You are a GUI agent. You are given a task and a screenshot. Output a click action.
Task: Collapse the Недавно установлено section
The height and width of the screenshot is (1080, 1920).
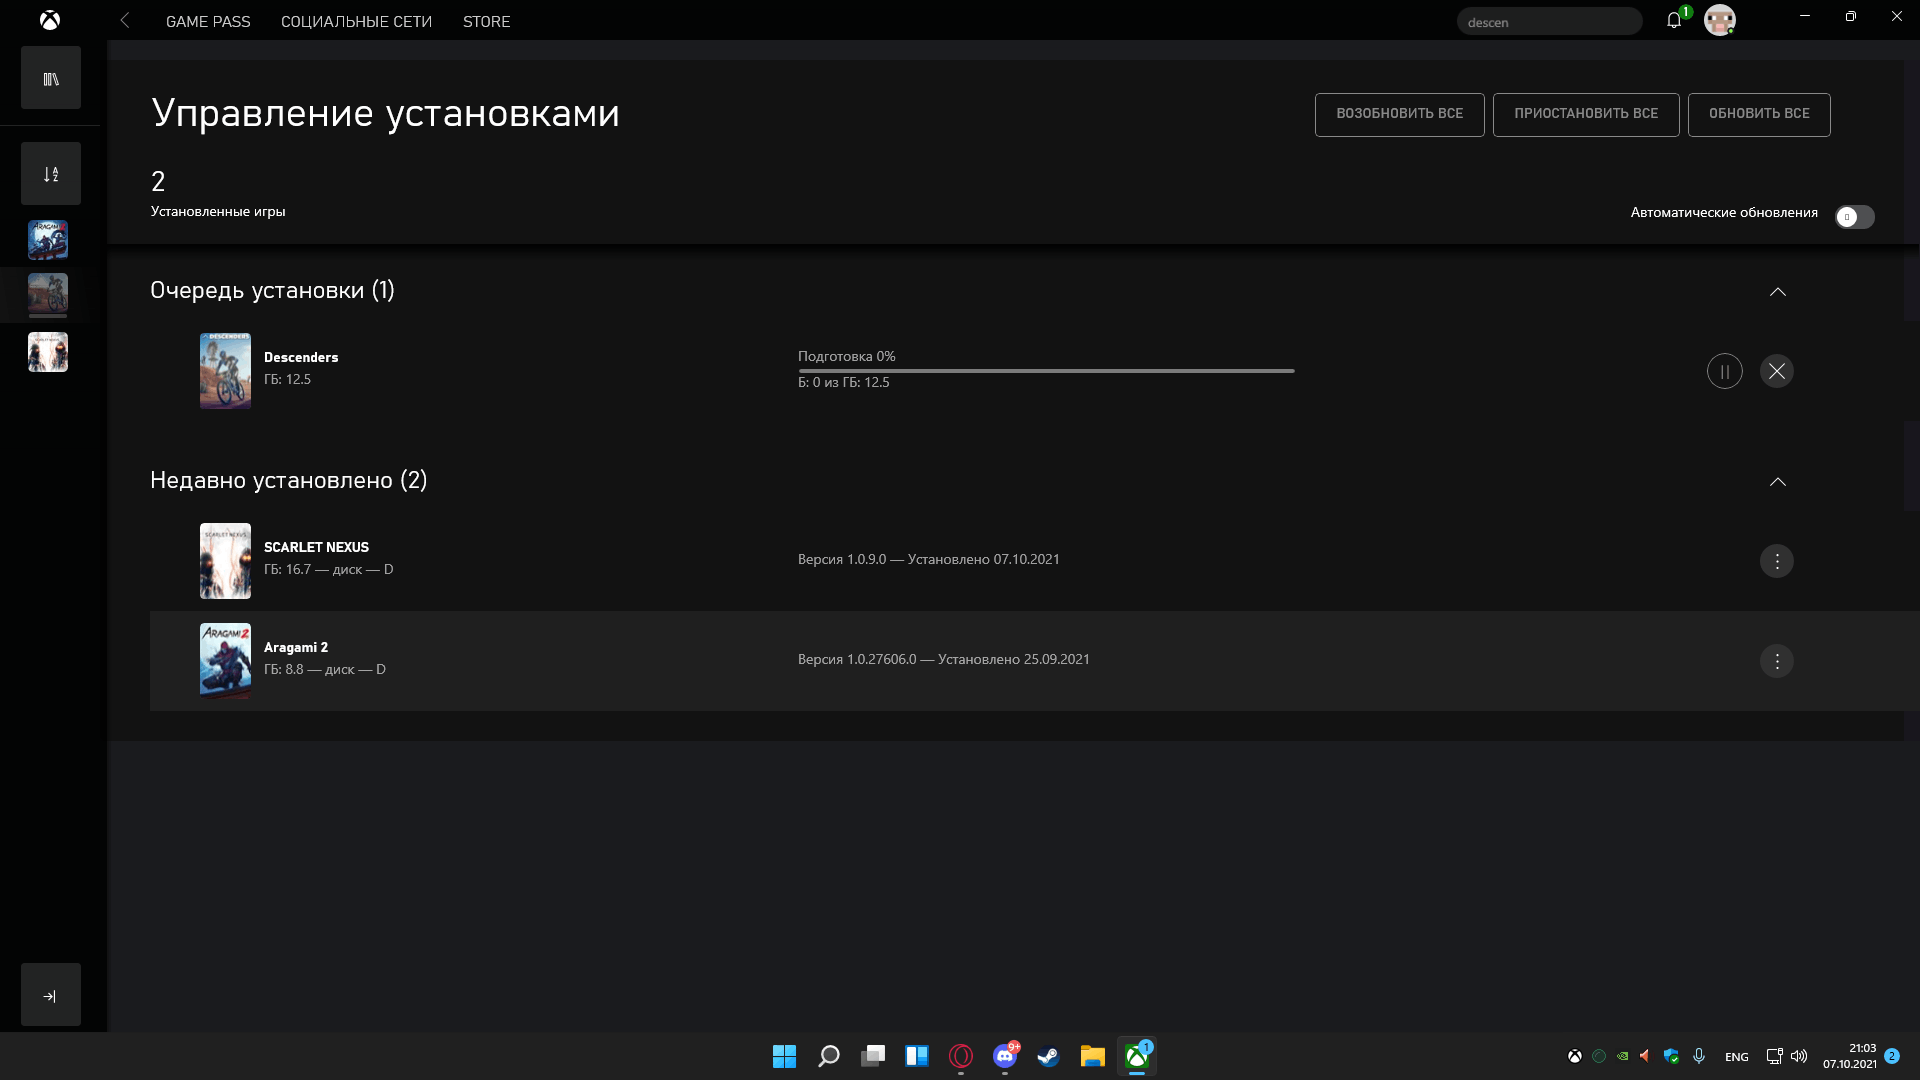(1777, 482)
